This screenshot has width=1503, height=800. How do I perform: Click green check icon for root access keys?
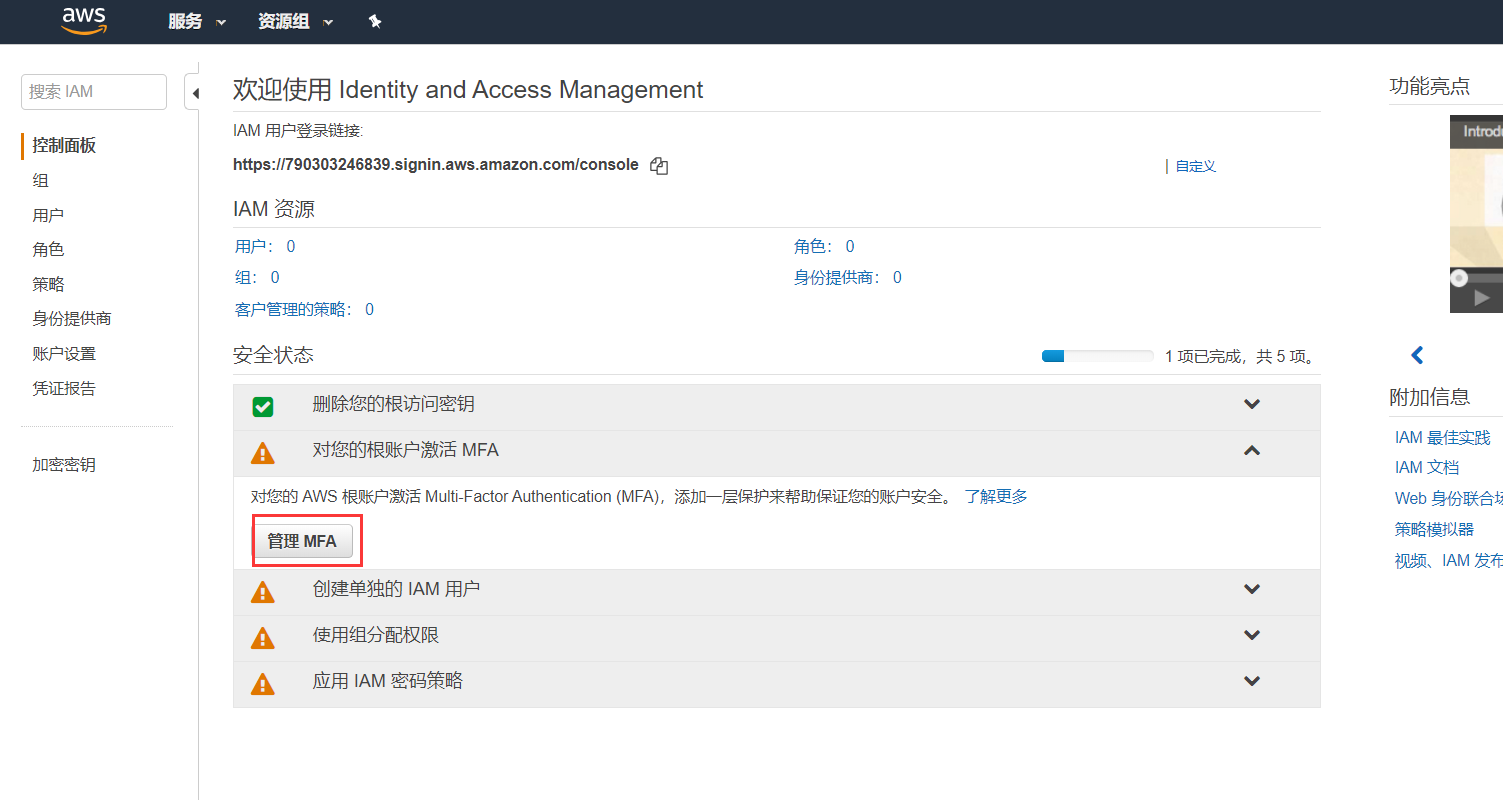pyautogui.click(x=263, y=407)
